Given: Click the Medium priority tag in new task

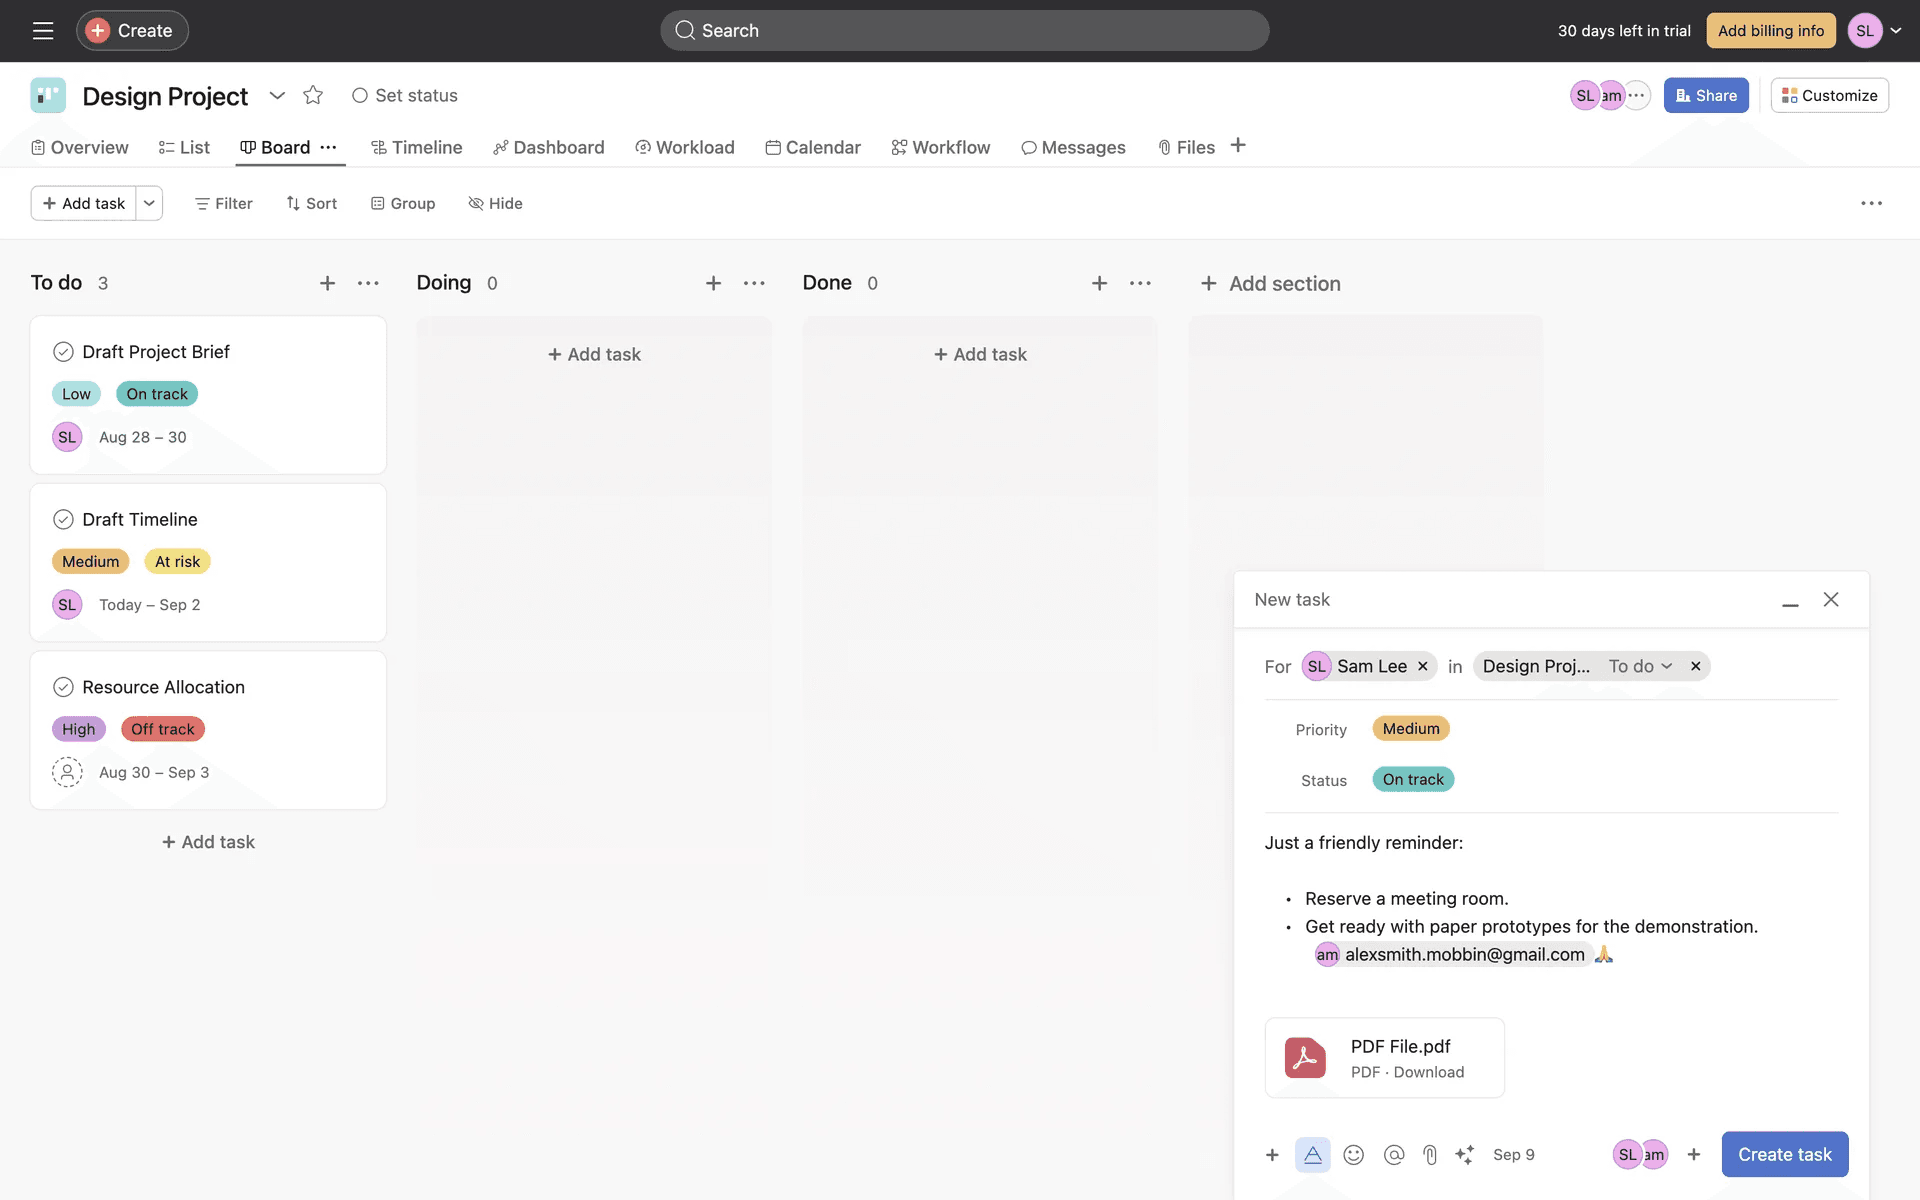Looking at the screenshot, I should pyautogui.click(x=1410, y=729).
